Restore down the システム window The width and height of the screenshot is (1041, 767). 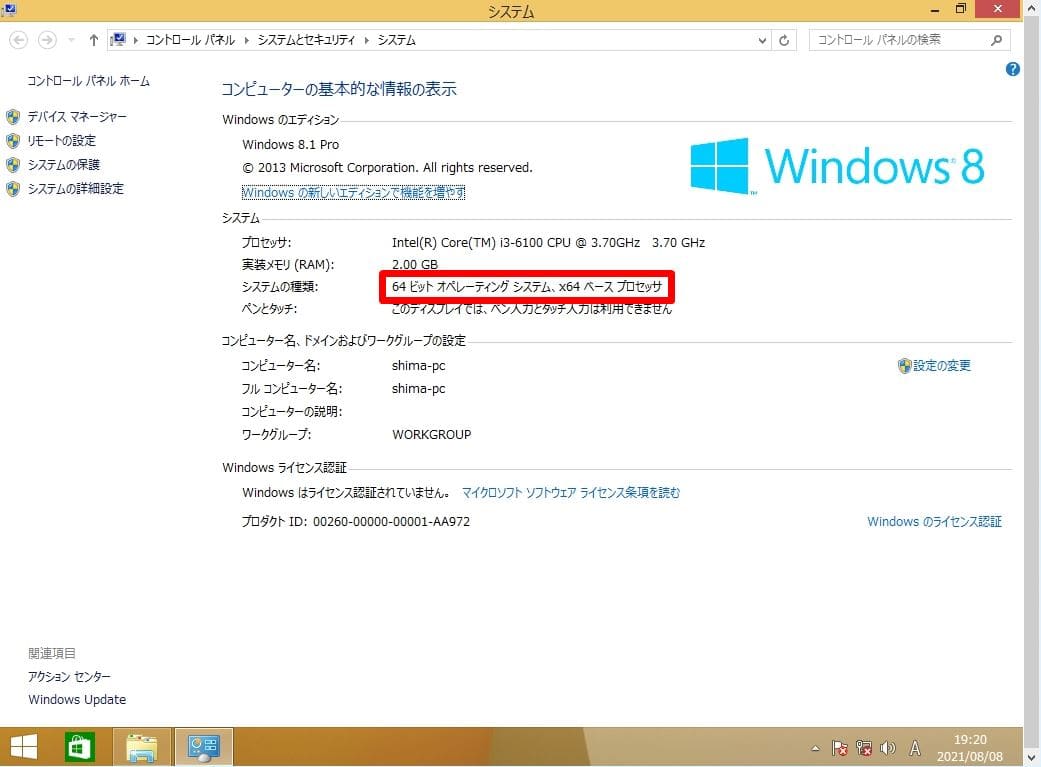[x=961, y=9]
